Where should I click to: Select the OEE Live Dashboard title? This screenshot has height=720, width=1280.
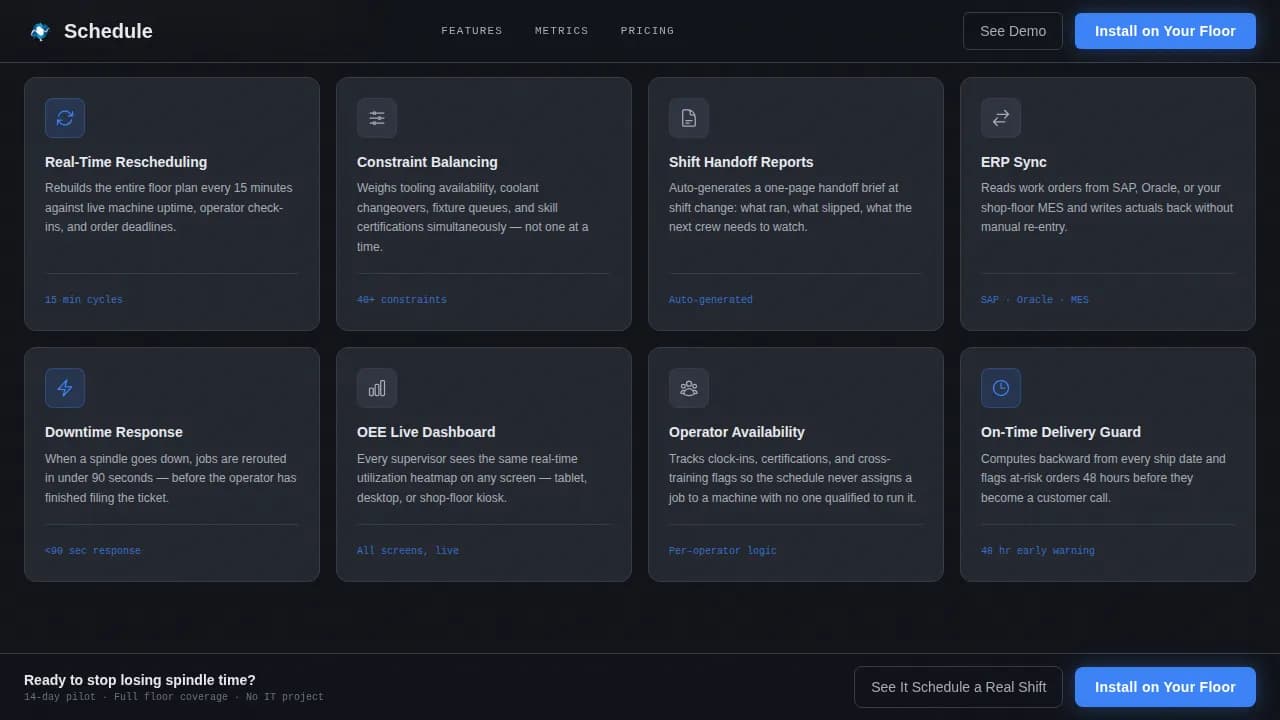click(426, 432)
